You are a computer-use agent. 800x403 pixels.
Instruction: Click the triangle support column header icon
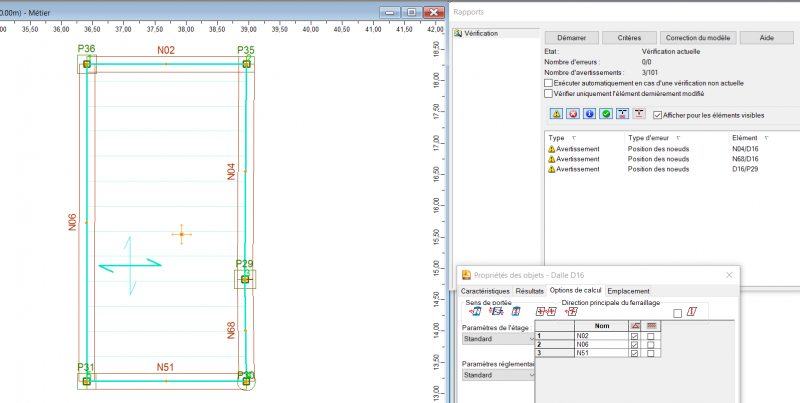click(635, 325)
